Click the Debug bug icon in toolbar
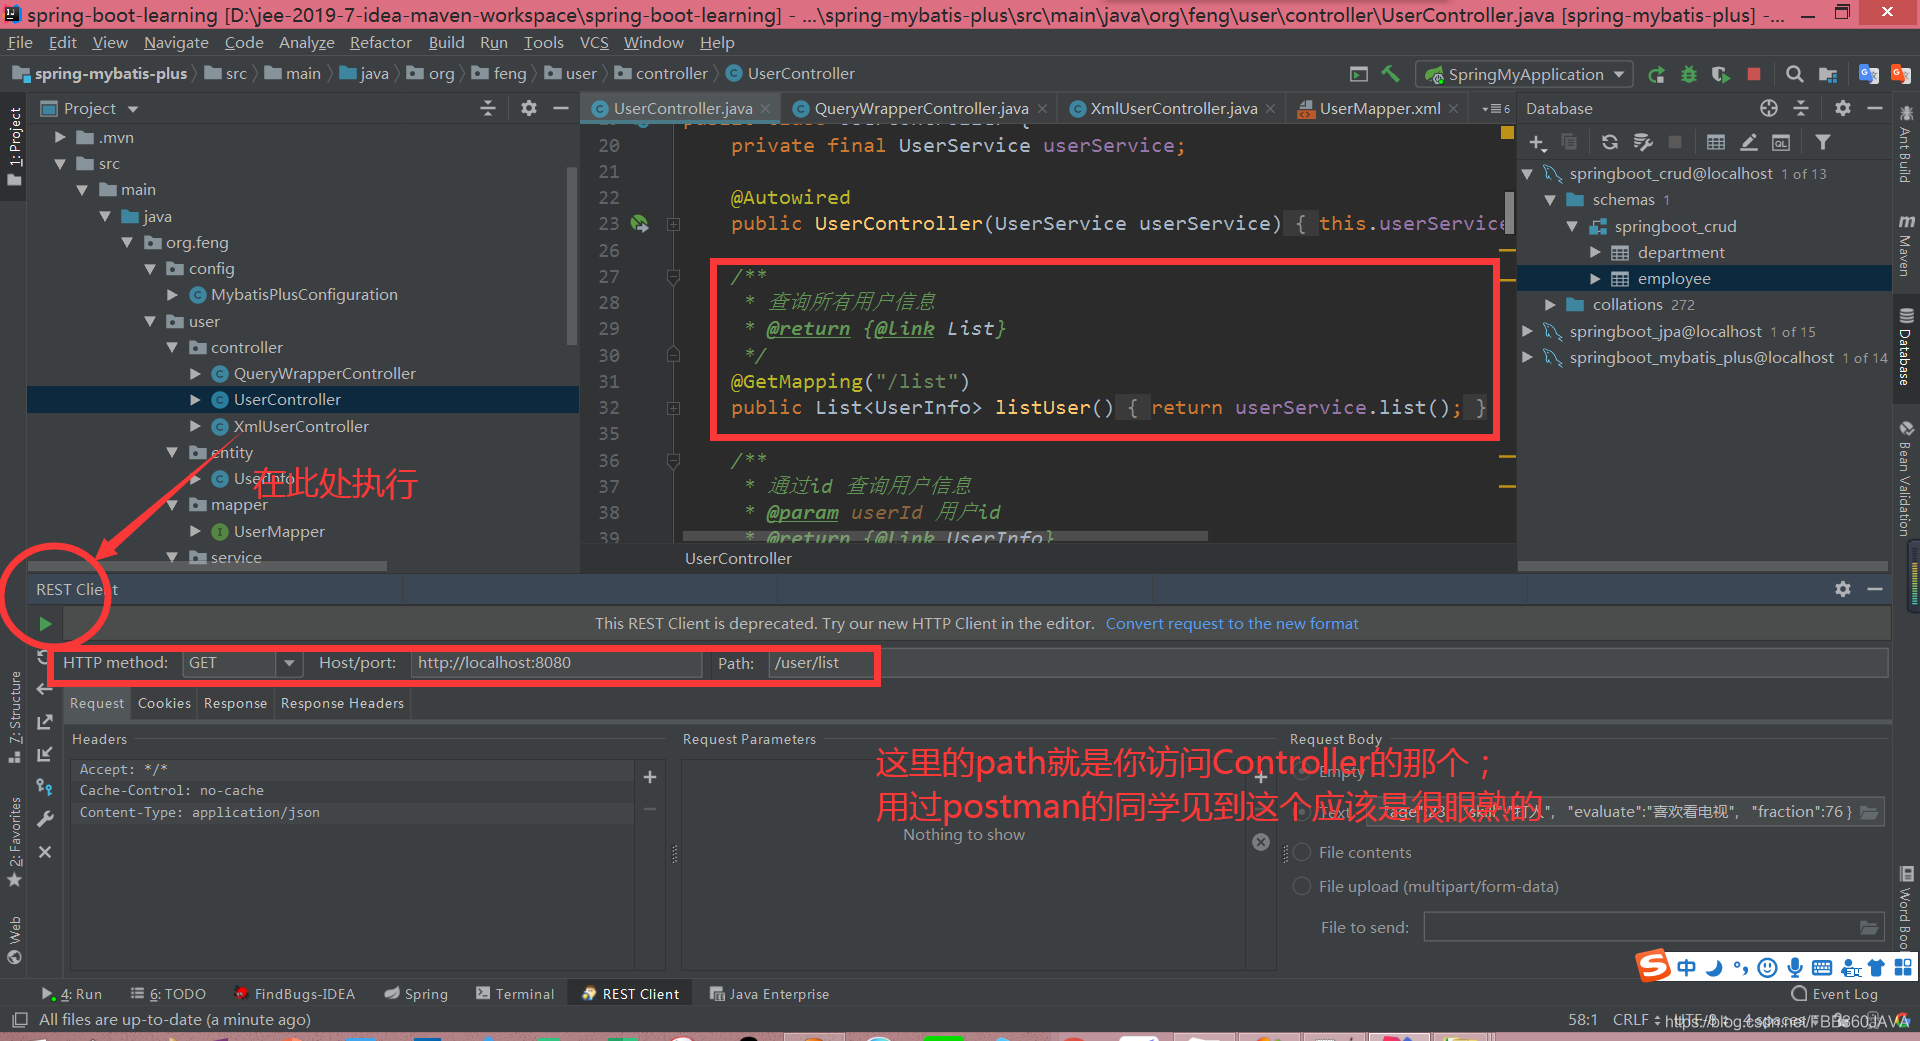Screen dimensions: 1920x1041 pyautogui.click(x=1689, y=74)
